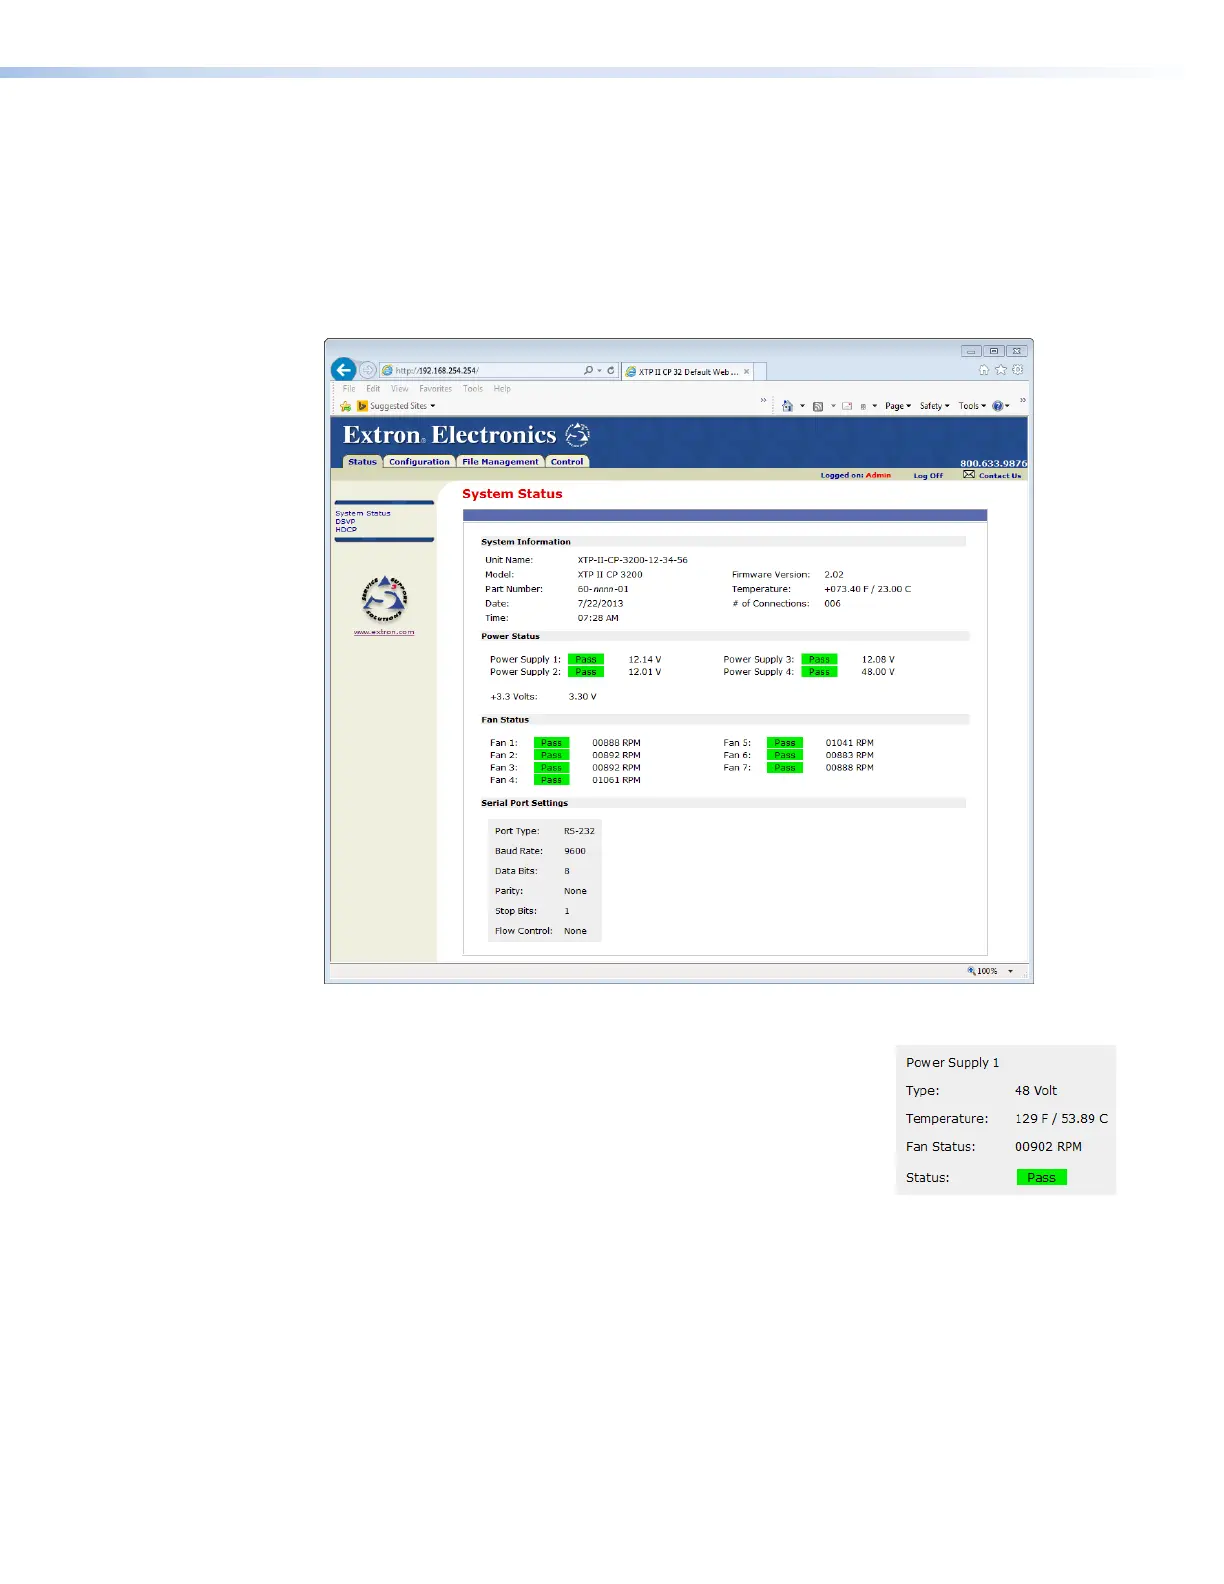
Task: Open the Help menu
Action: [x=502, y=389]
